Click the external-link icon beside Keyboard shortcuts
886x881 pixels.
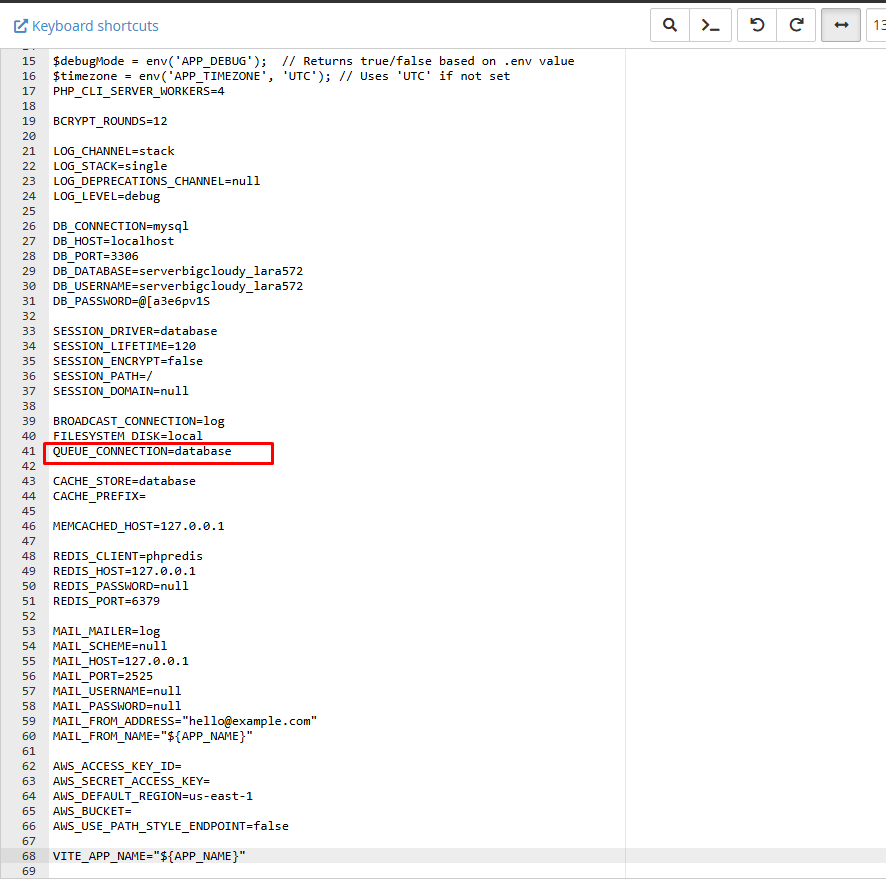pyautogui.click(x=20, y=26)
